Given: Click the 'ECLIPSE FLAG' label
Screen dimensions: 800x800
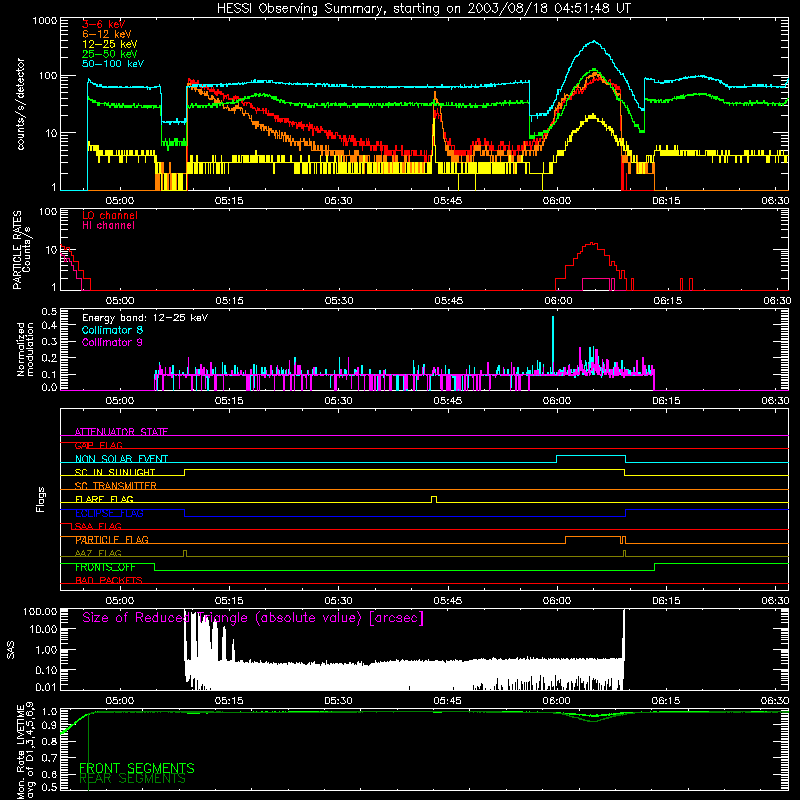Looking at the screenshot, I should tap(109, 513).
